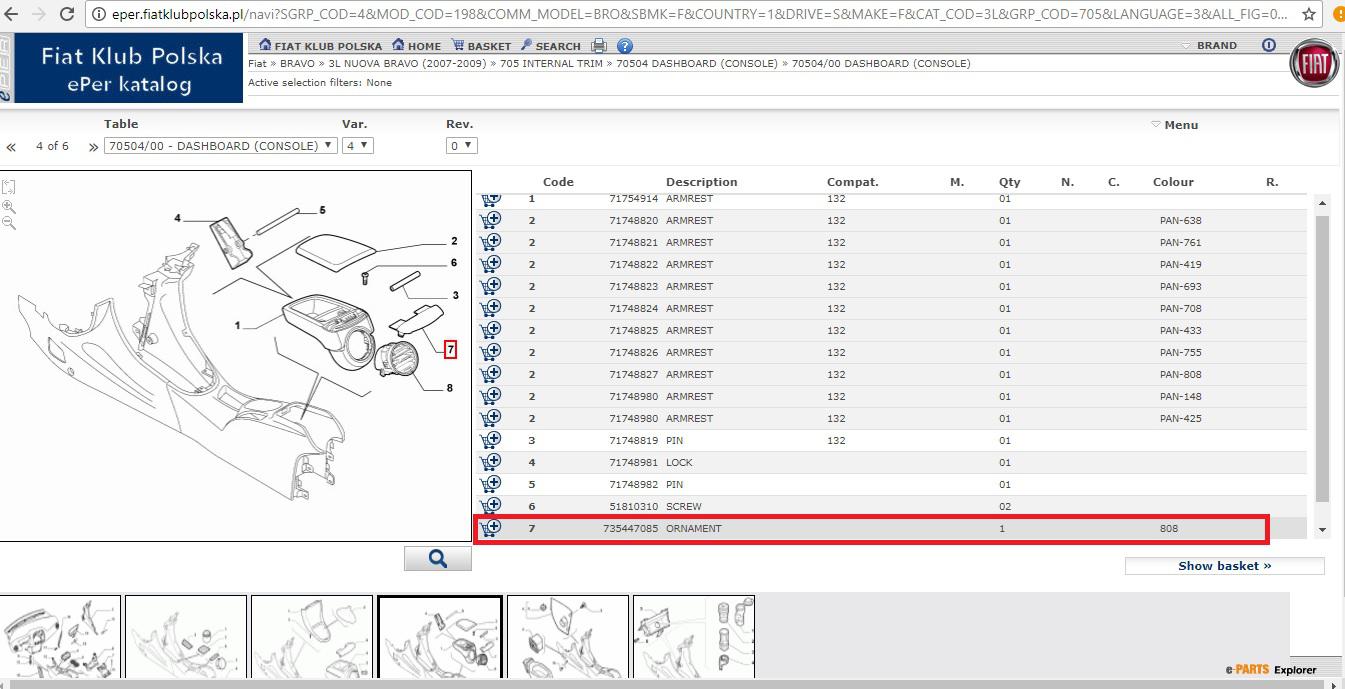Image resolution: width=1345 pixels, height=689 pixels.
Task: Add the PAN-148 armrest using its cart icon
Action: [491, 396]
